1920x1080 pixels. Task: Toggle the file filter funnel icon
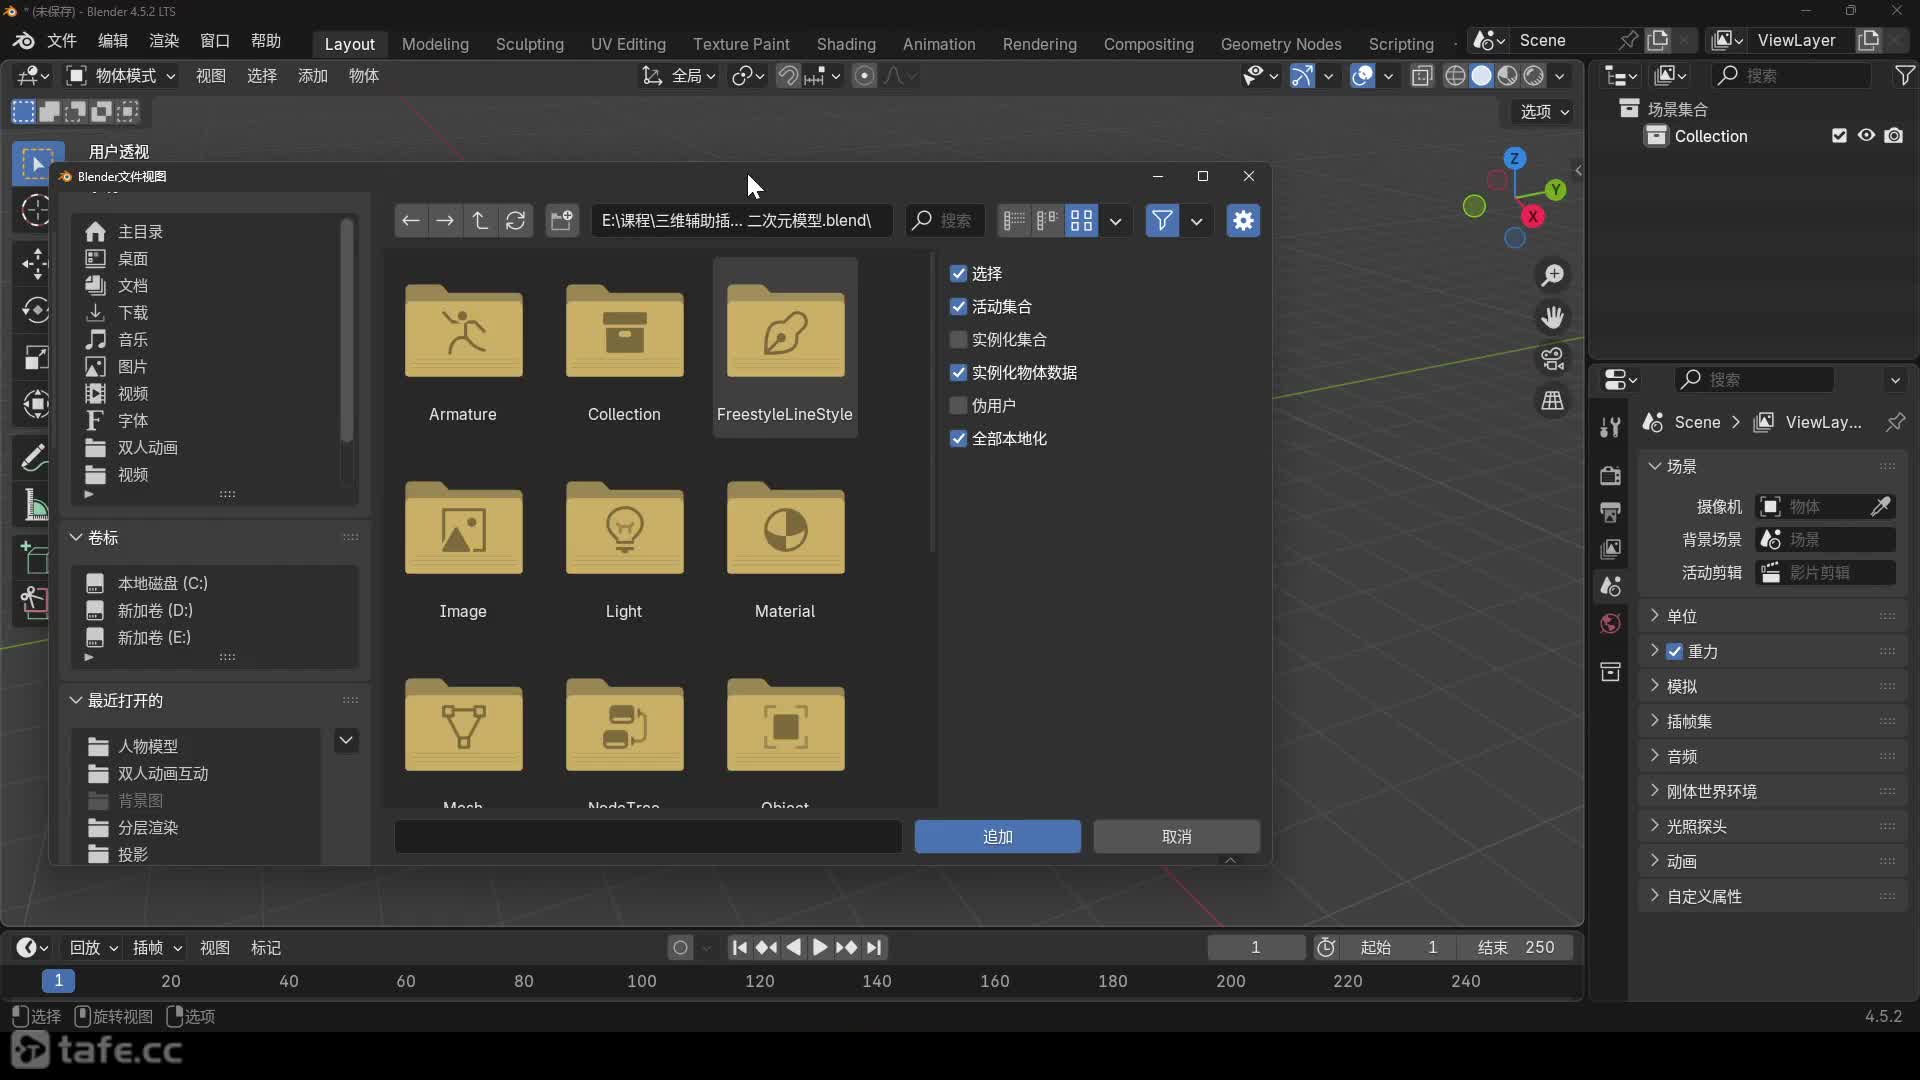1162,221
